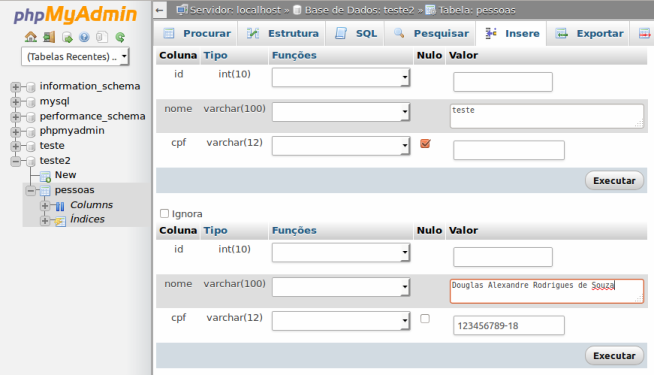Click the teste database cylinder icon

tap(31, 146)
